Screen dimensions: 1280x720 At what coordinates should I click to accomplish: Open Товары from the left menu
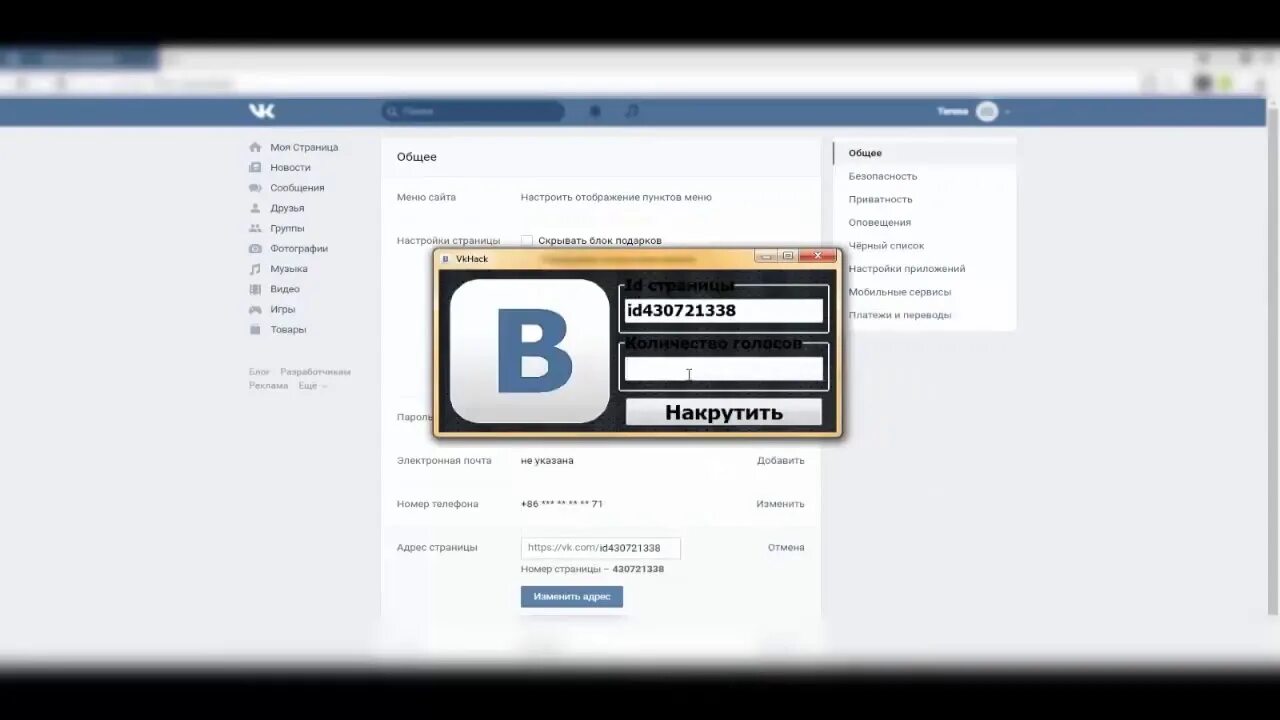pos(288,329)
